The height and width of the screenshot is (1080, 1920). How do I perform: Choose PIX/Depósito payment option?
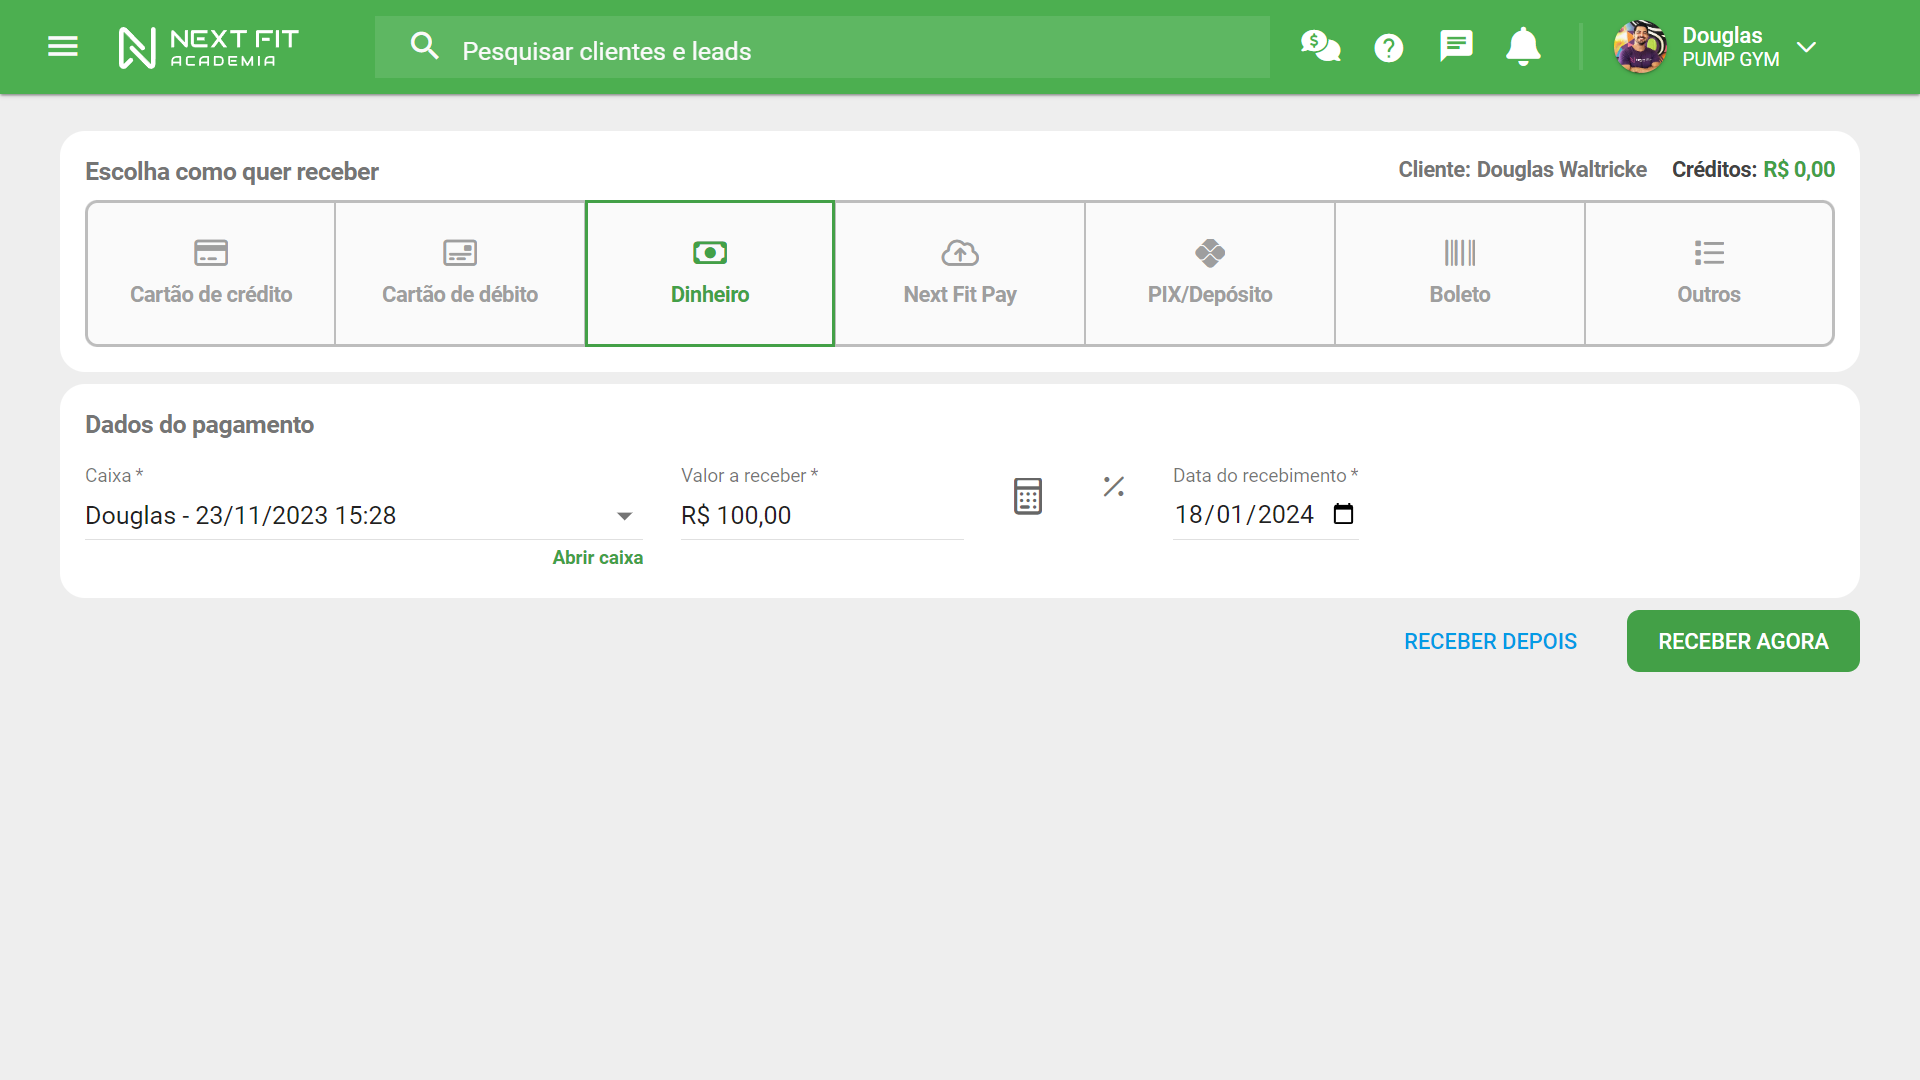click(1210, 273)
